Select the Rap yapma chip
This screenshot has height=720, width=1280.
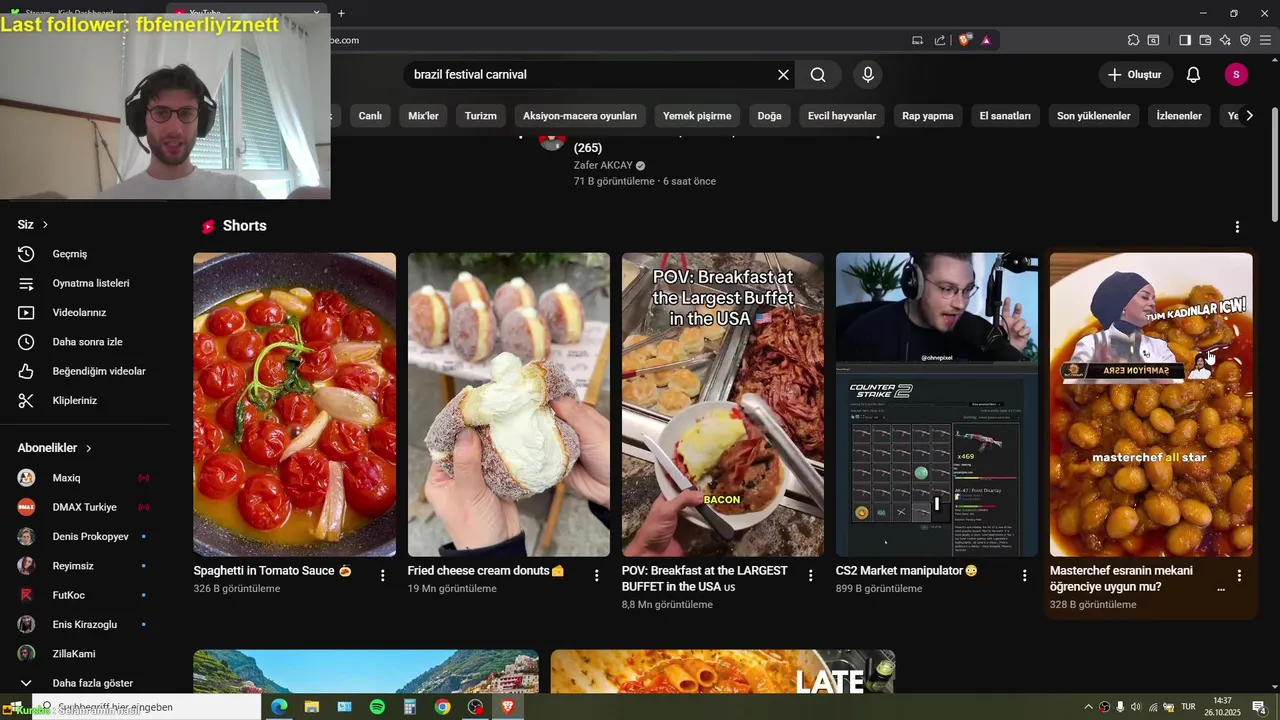928,116
